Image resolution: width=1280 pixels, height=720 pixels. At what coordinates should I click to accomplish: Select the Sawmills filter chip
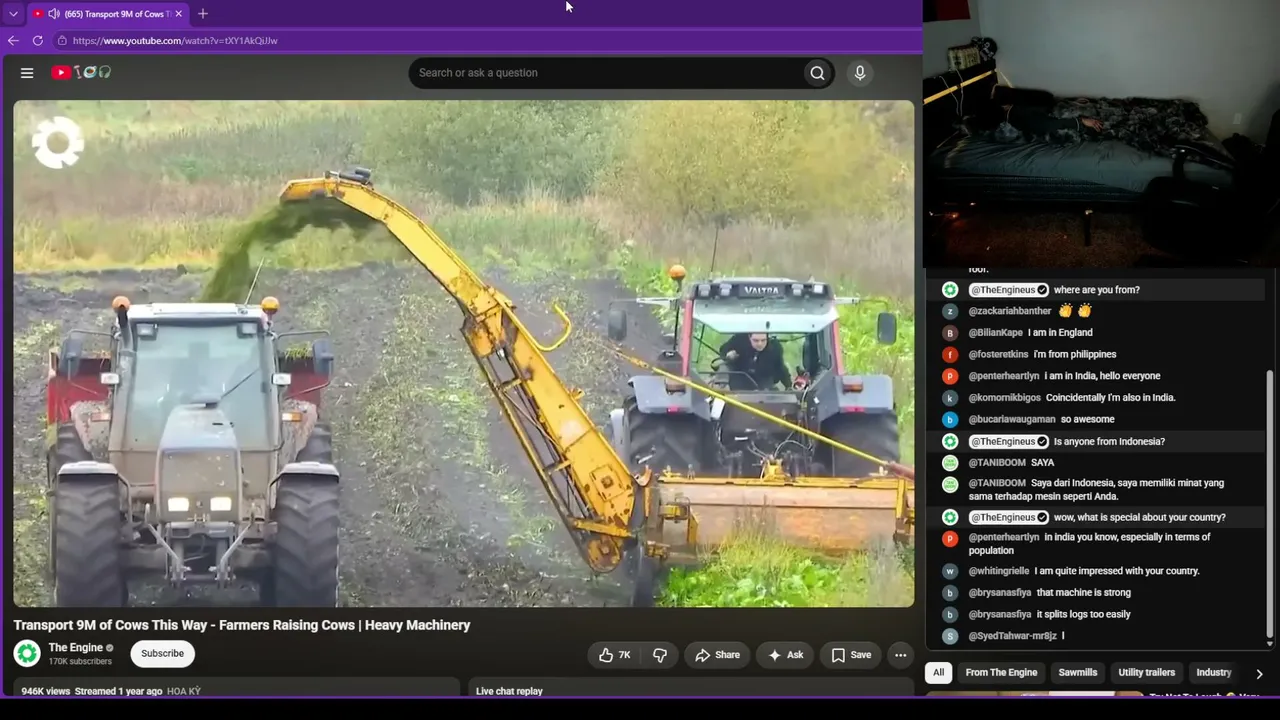pyautogui.click(x=1078, y=673)
